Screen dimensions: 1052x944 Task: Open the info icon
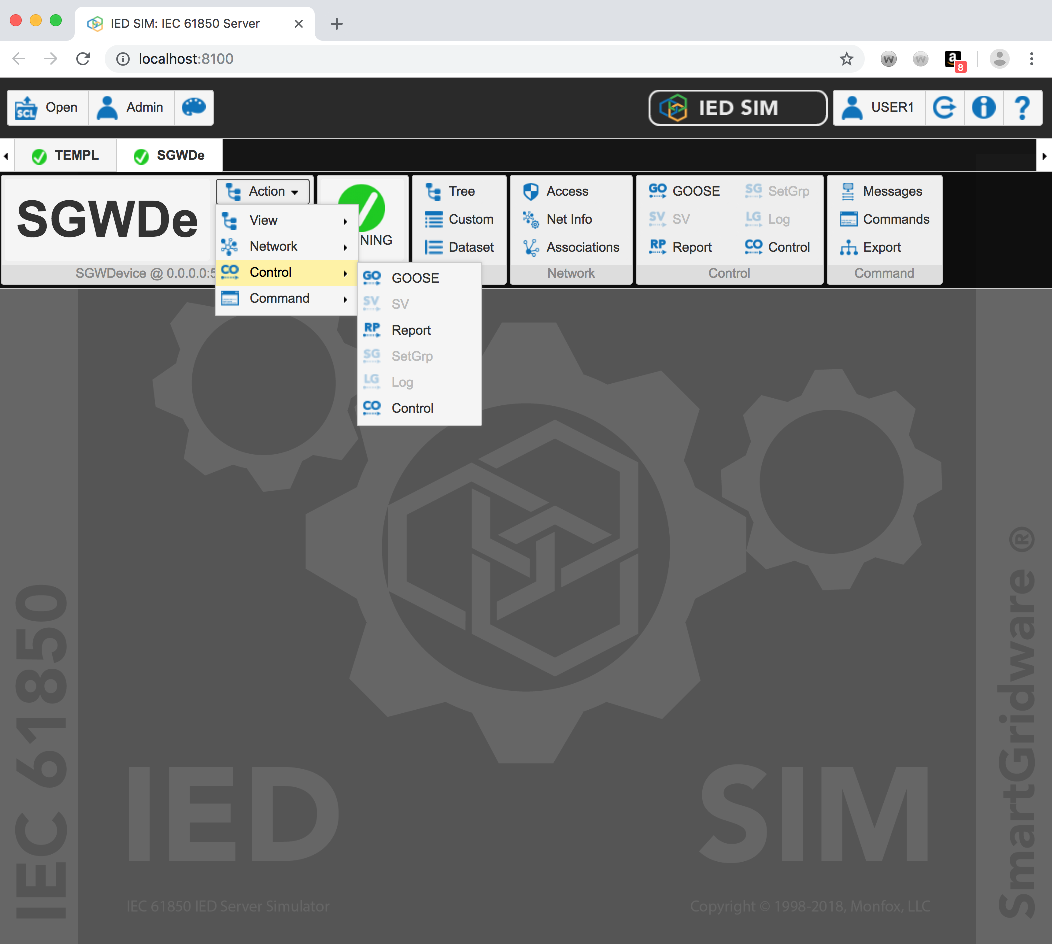984,107
